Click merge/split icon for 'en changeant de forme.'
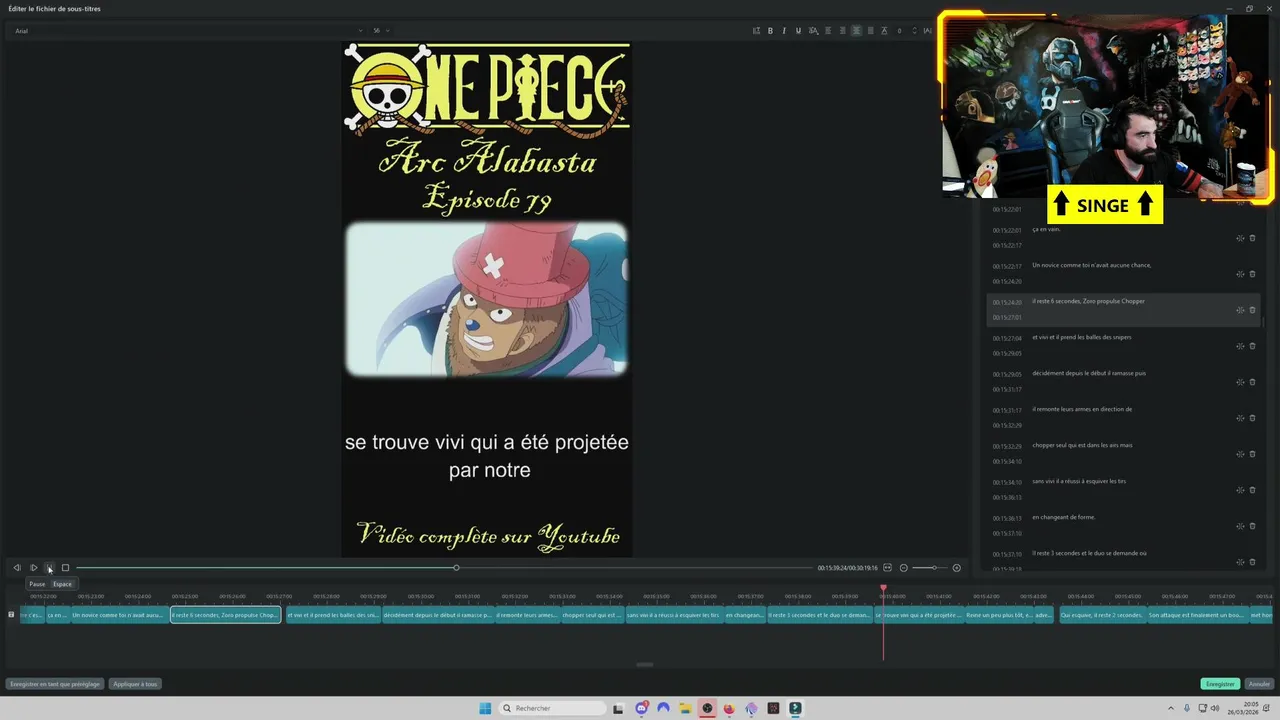The width and height of the screenshot is (1280, 720). pyautogui.click(x=1240, y=526)
